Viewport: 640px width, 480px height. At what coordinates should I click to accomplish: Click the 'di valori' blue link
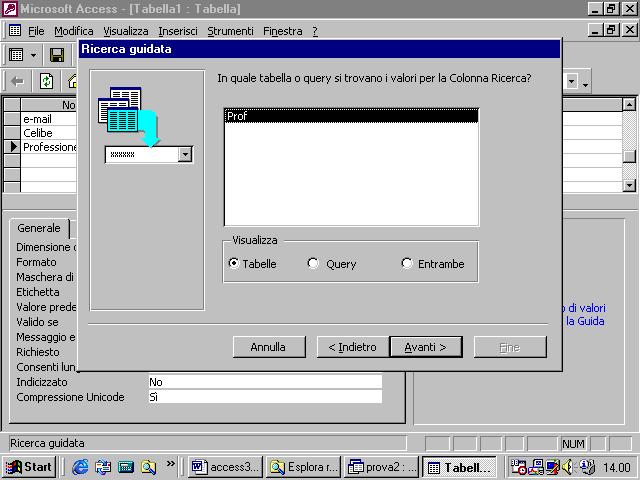587,308
